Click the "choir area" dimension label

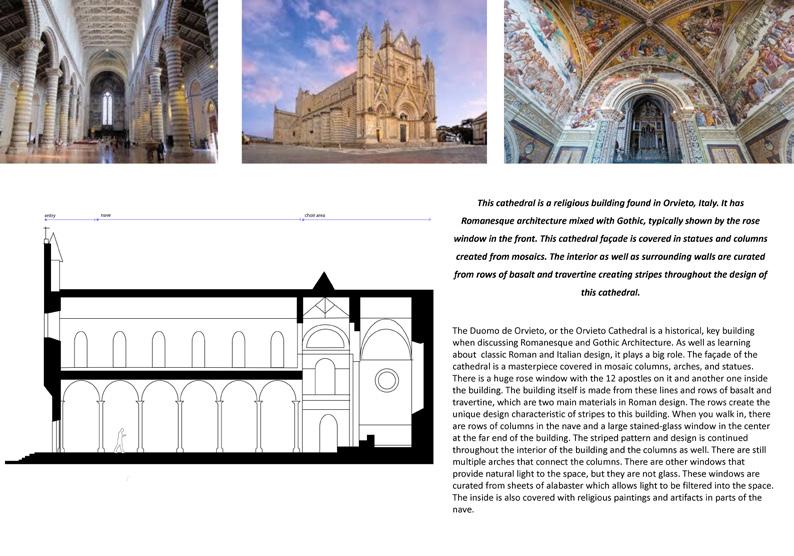[x=314, y=215]
